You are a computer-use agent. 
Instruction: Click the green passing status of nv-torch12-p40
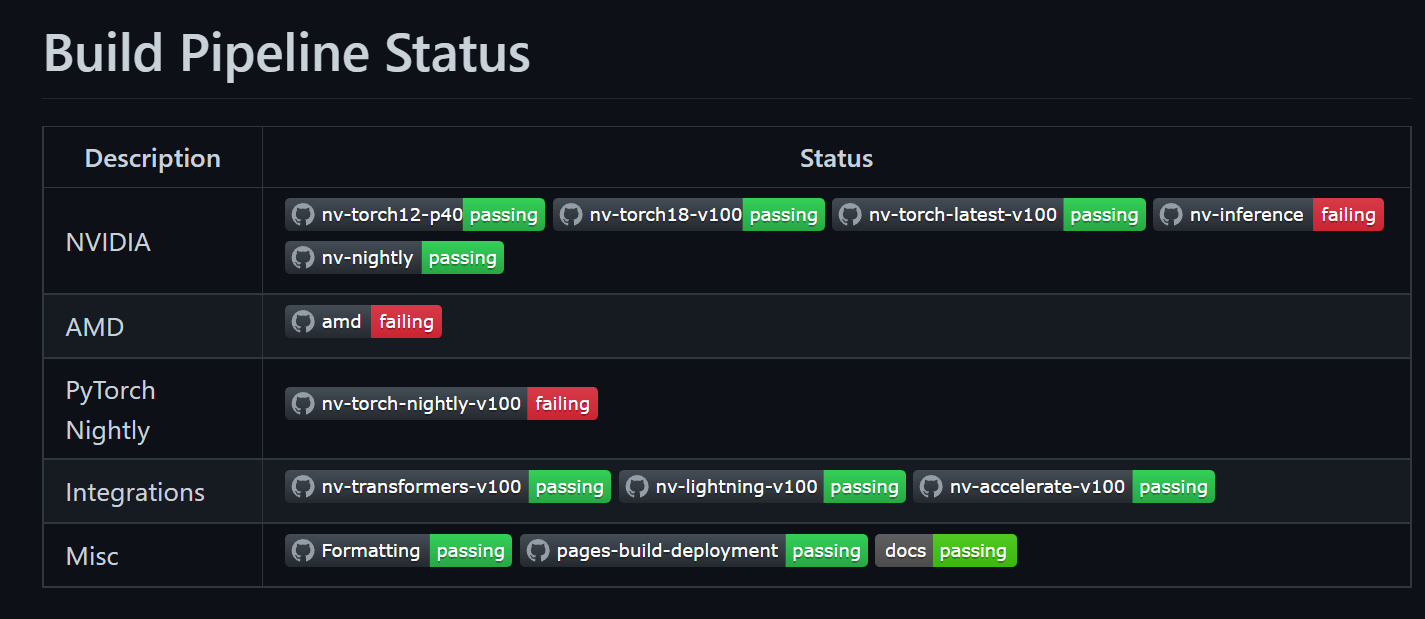pos(504,215)
